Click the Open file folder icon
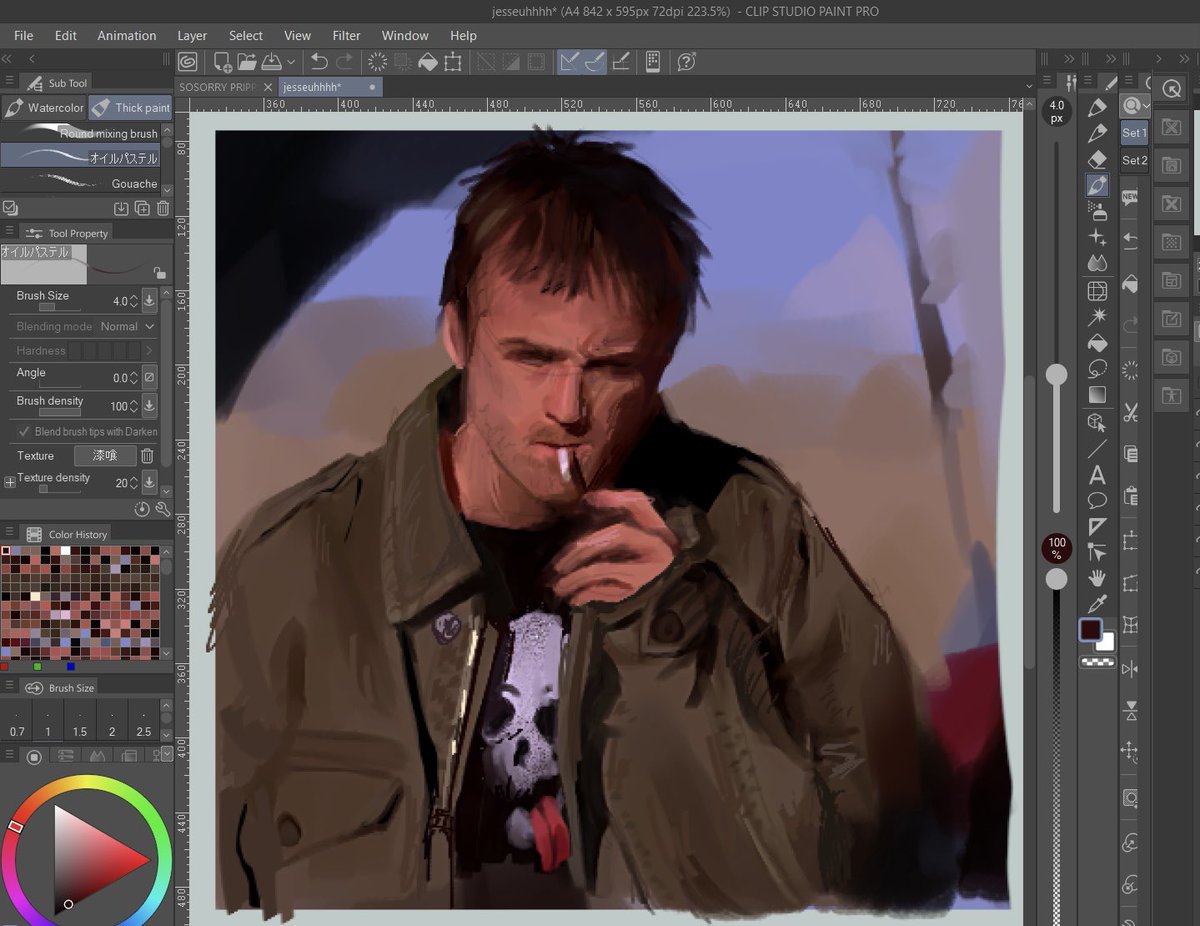Screen dimensions: 1200x926 pyautogui.click(x=248, y=62)
